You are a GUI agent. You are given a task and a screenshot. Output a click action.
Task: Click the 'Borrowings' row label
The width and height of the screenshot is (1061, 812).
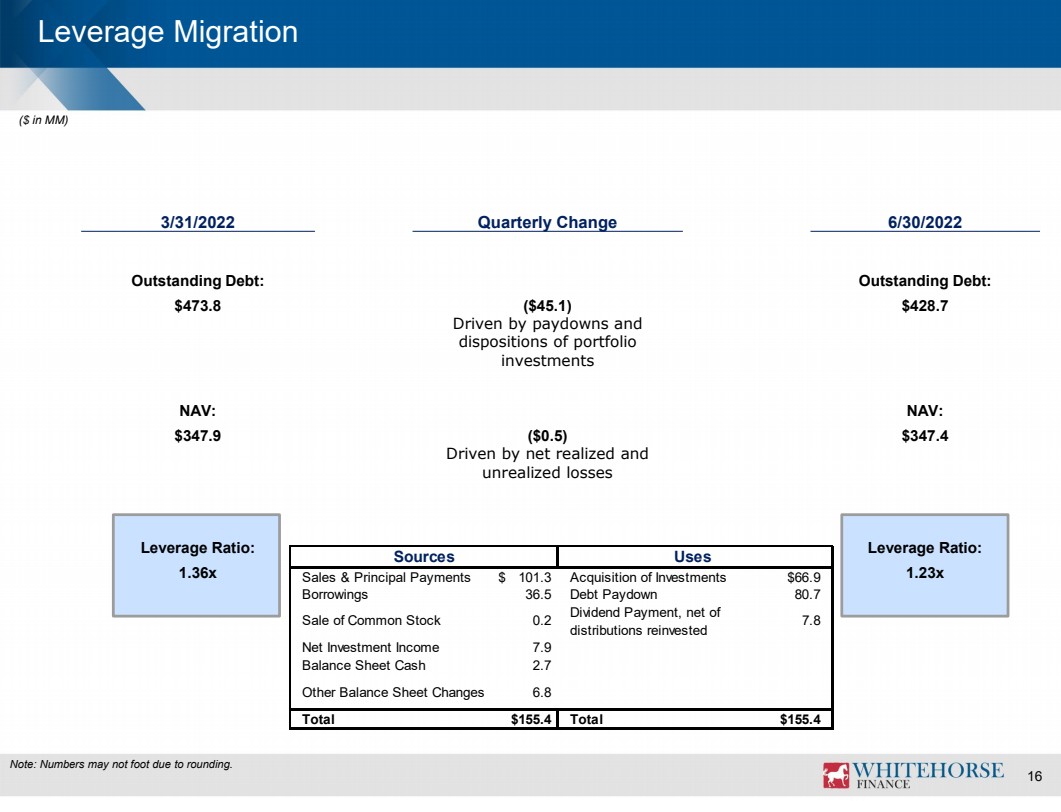tap(335, 594)
